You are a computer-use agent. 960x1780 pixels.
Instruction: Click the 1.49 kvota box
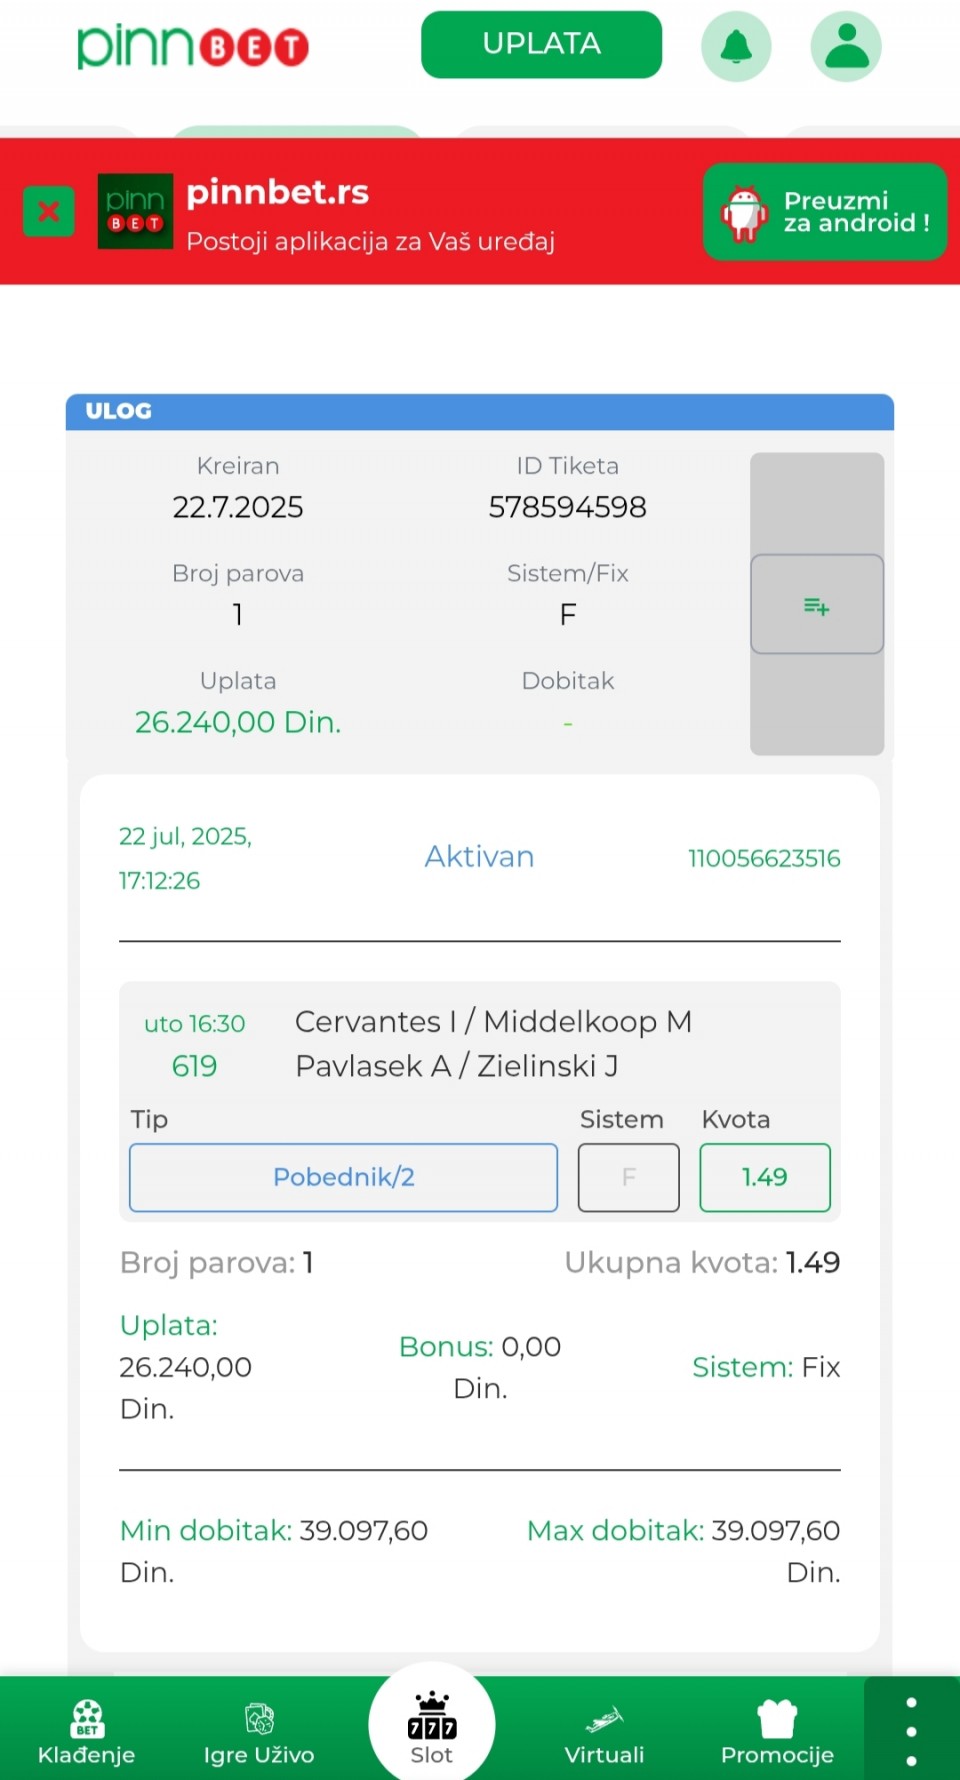[765, 1177]
